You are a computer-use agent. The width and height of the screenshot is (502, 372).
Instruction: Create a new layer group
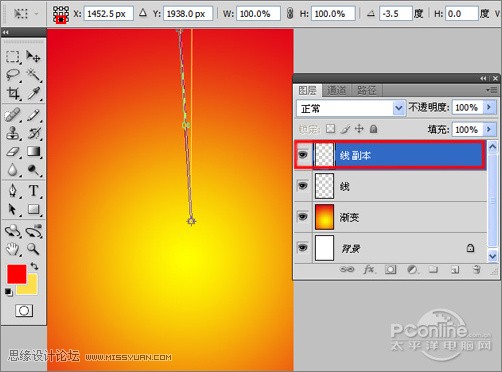pos(433,269)
